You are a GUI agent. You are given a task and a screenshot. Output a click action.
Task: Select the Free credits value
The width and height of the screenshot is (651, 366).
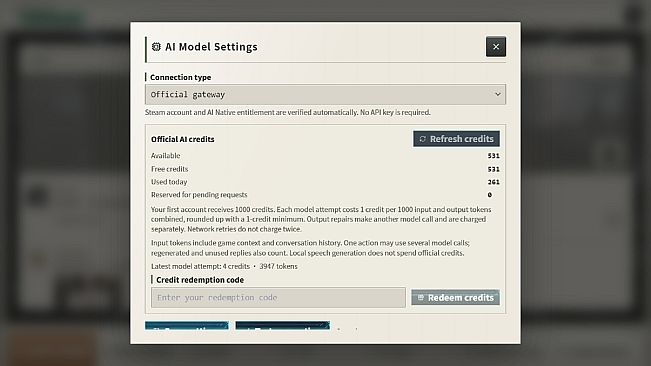(x=493, y=169)
